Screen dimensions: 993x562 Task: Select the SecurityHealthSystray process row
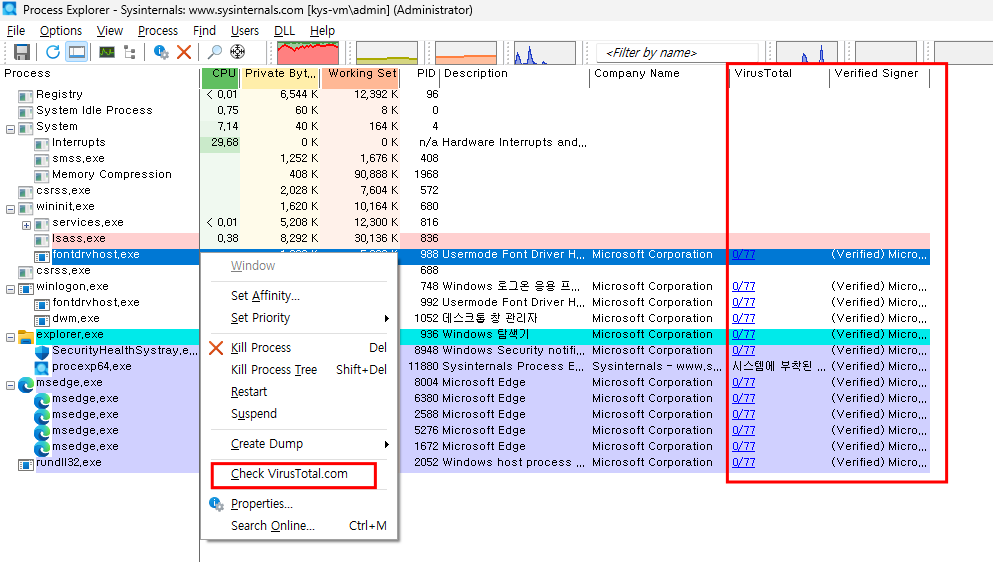tap(465, 351)
